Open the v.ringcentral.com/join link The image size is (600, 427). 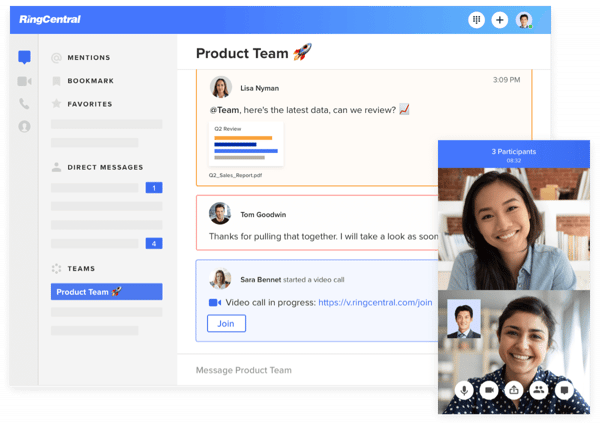[375, 302]
